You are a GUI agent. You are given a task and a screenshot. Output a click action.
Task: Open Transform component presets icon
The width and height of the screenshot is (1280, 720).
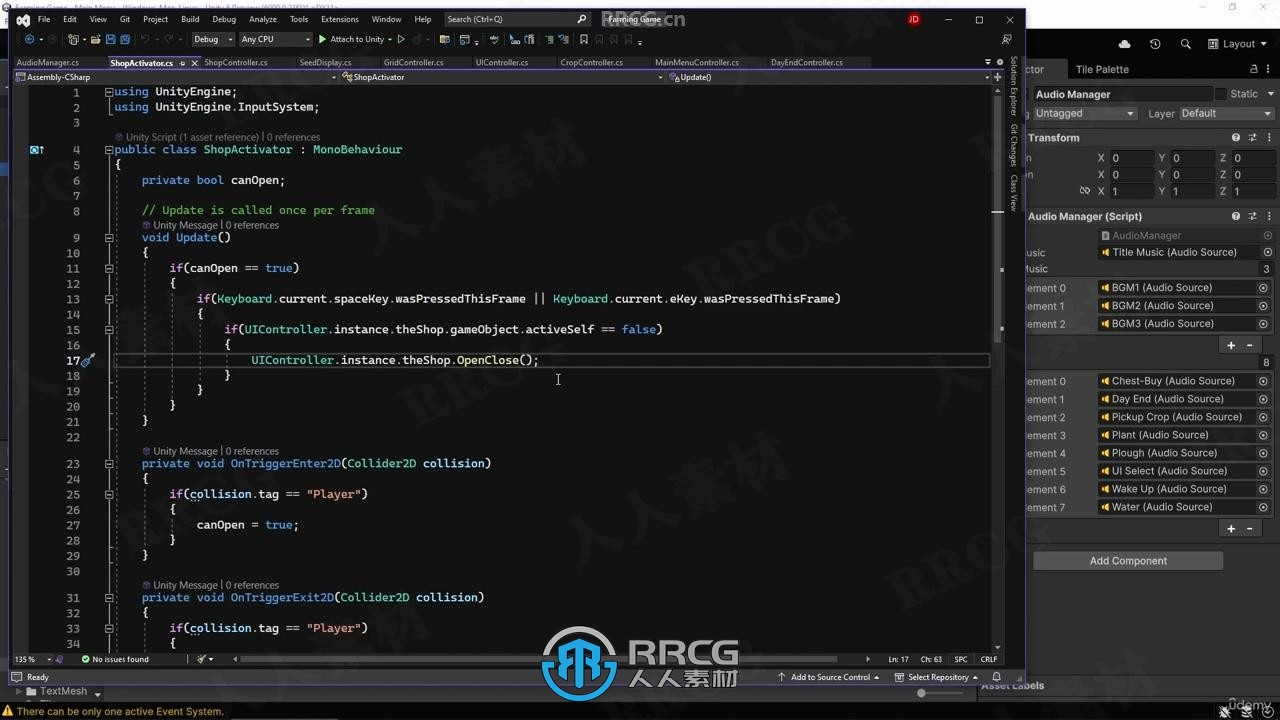[1252, 138]
